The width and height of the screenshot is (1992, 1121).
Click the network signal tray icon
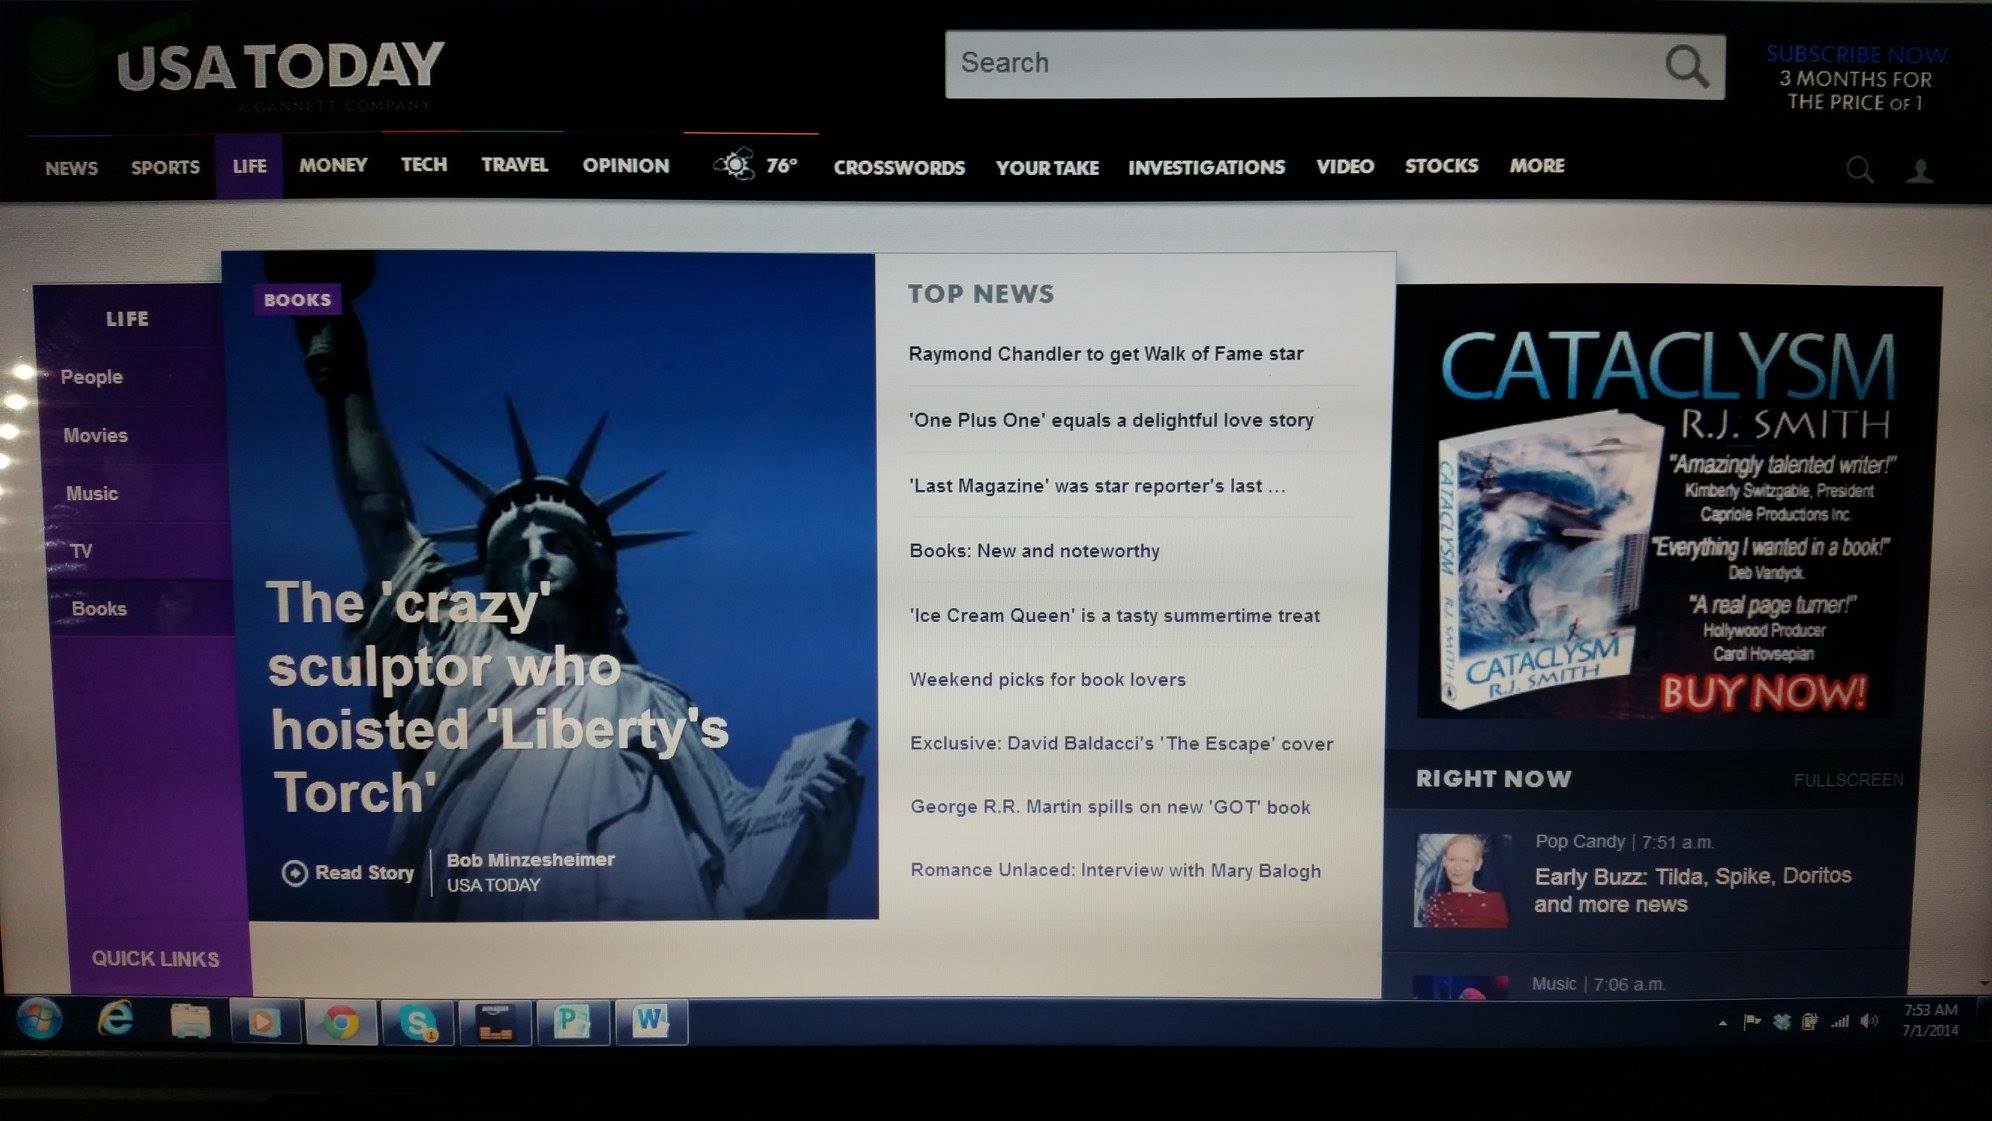point(1839,1022)
